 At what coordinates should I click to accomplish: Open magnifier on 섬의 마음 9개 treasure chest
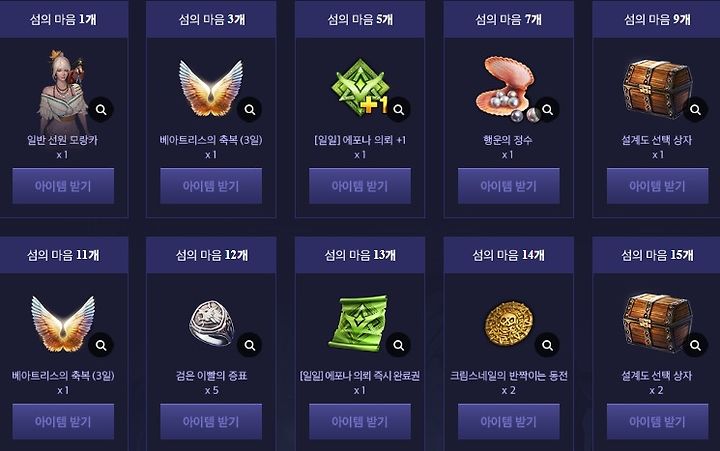pos(695,110)
